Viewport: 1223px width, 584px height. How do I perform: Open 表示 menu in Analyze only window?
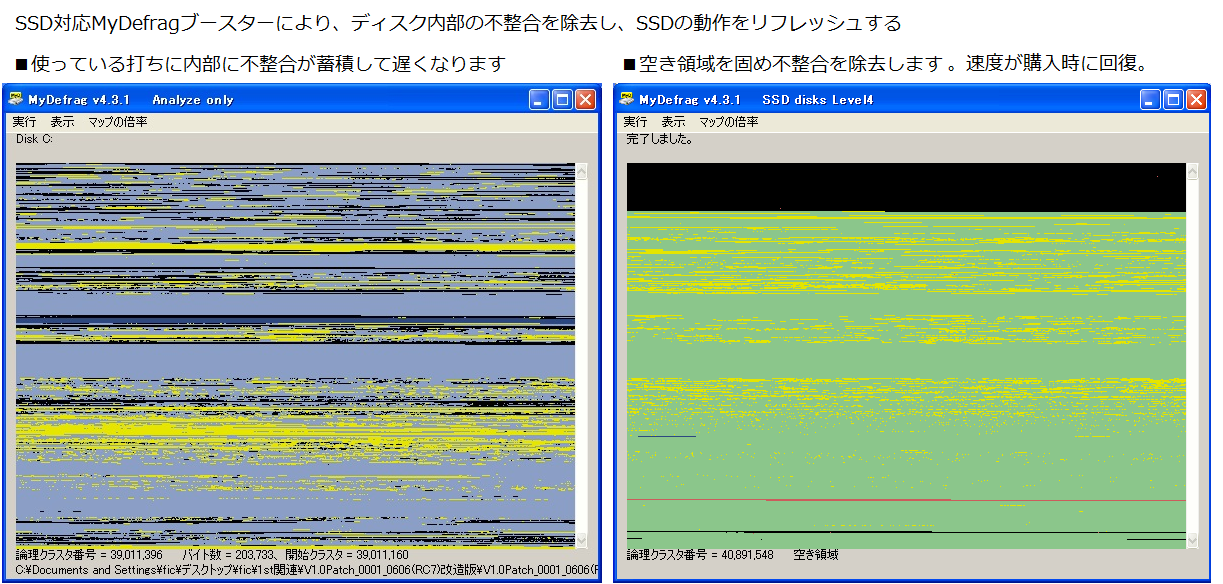[62, 122]
